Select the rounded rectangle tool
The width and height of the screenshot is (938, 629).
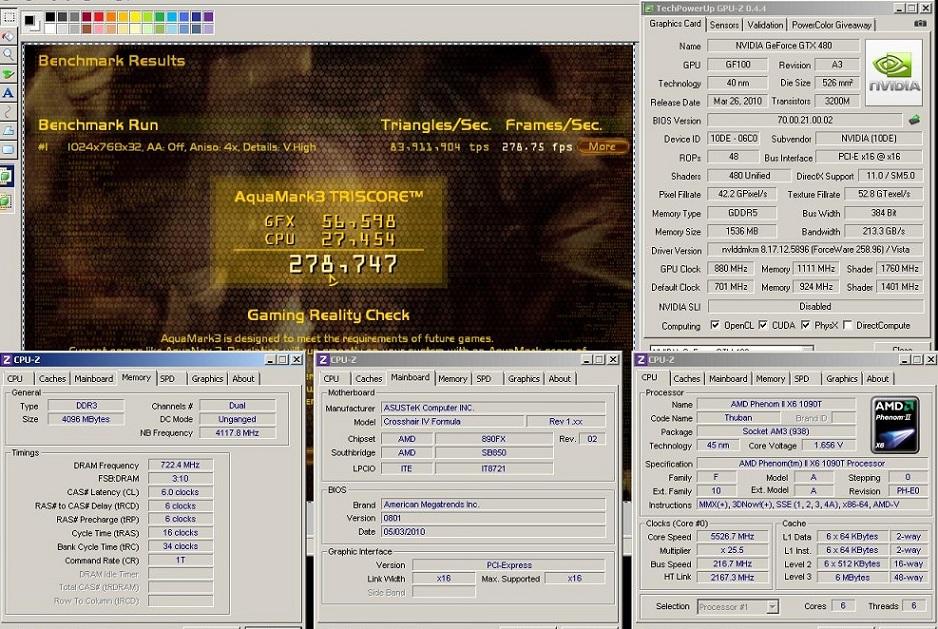pyautogui.click(x=8, y=150)
